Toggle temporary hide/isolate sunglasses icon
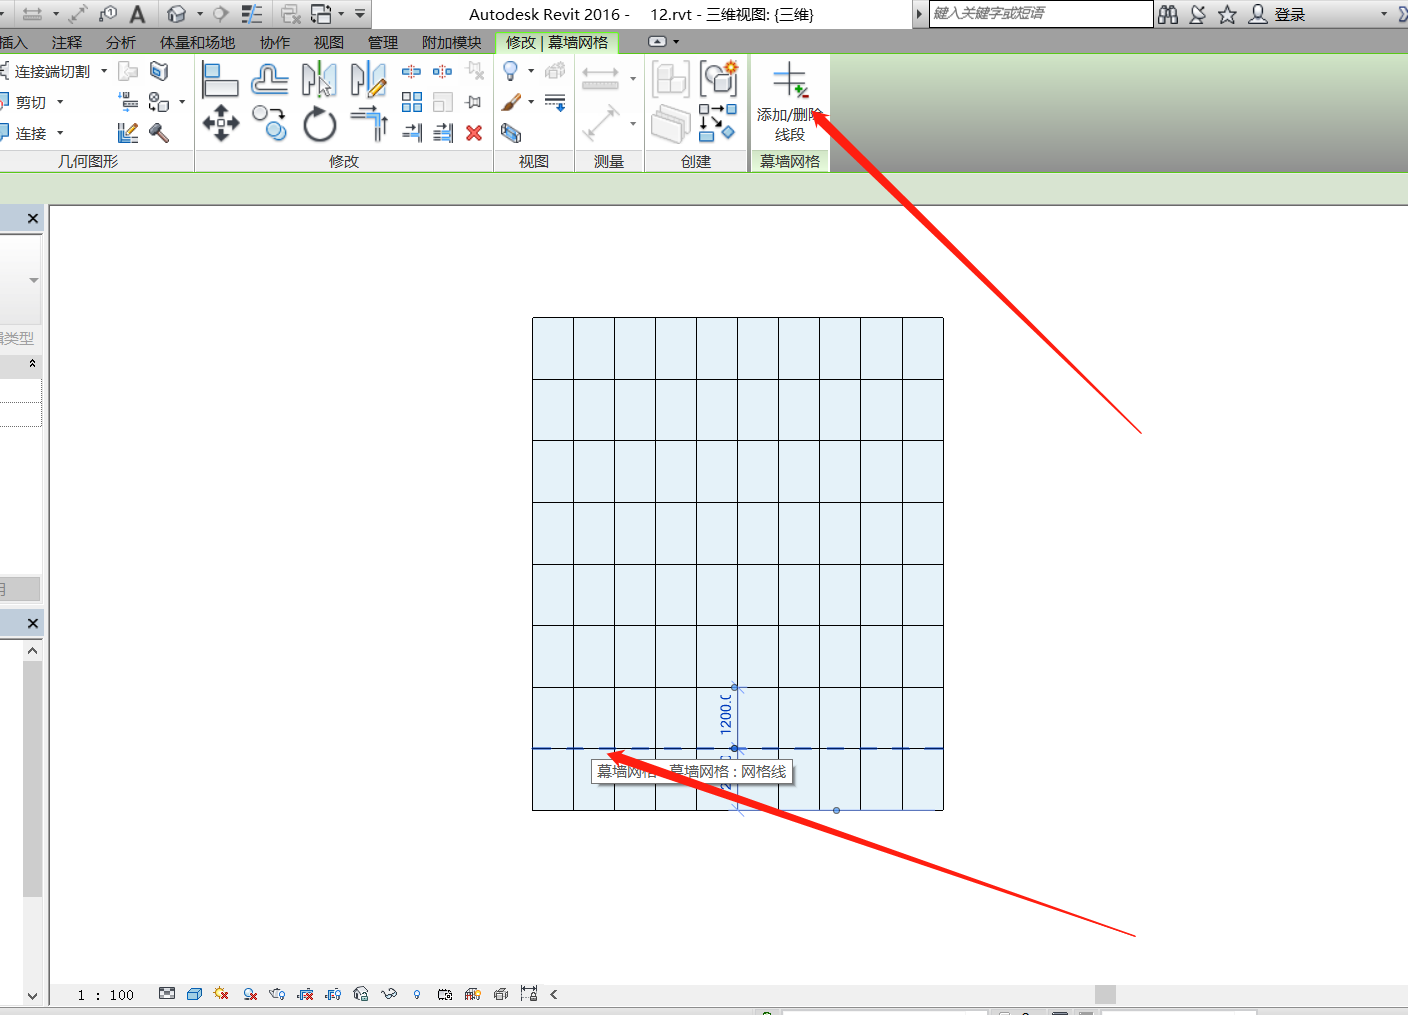This screenshot has width=1408, height=1015. coord(389,994)
